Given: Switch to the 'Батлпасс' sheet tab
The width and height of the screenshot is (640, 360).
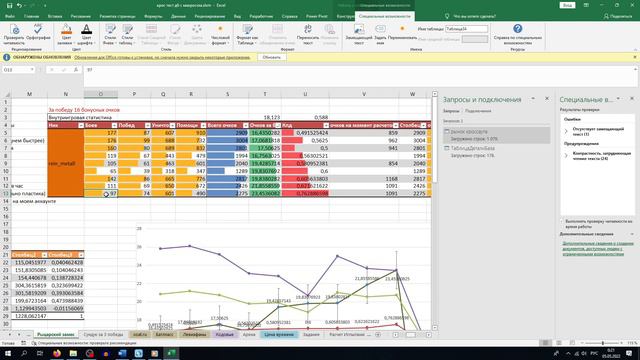Looking at the screenshot, I should click(x=164, y=335).
